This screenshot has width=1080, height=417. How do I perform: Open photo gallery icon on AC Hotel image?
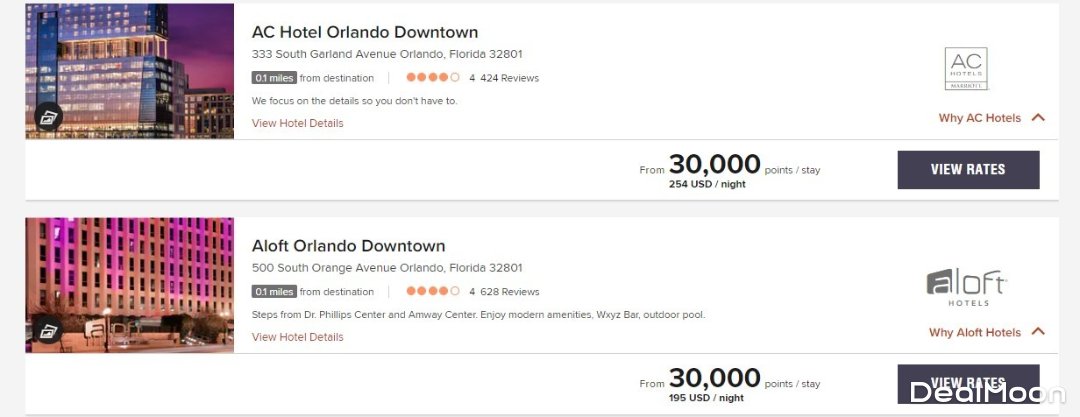tap(49, 117)
